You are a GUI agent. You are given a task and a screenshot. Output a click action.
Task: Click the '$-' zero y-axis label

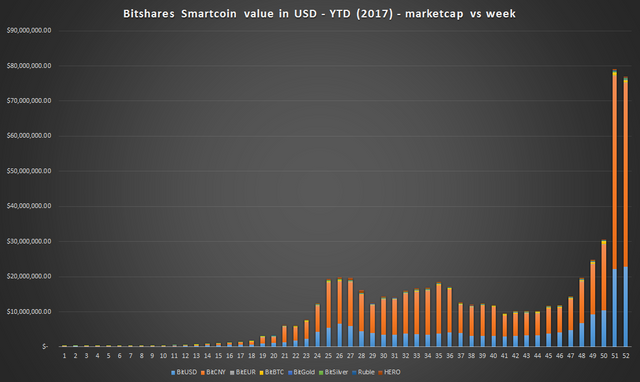pyautogui.click(x=45, y=346)
